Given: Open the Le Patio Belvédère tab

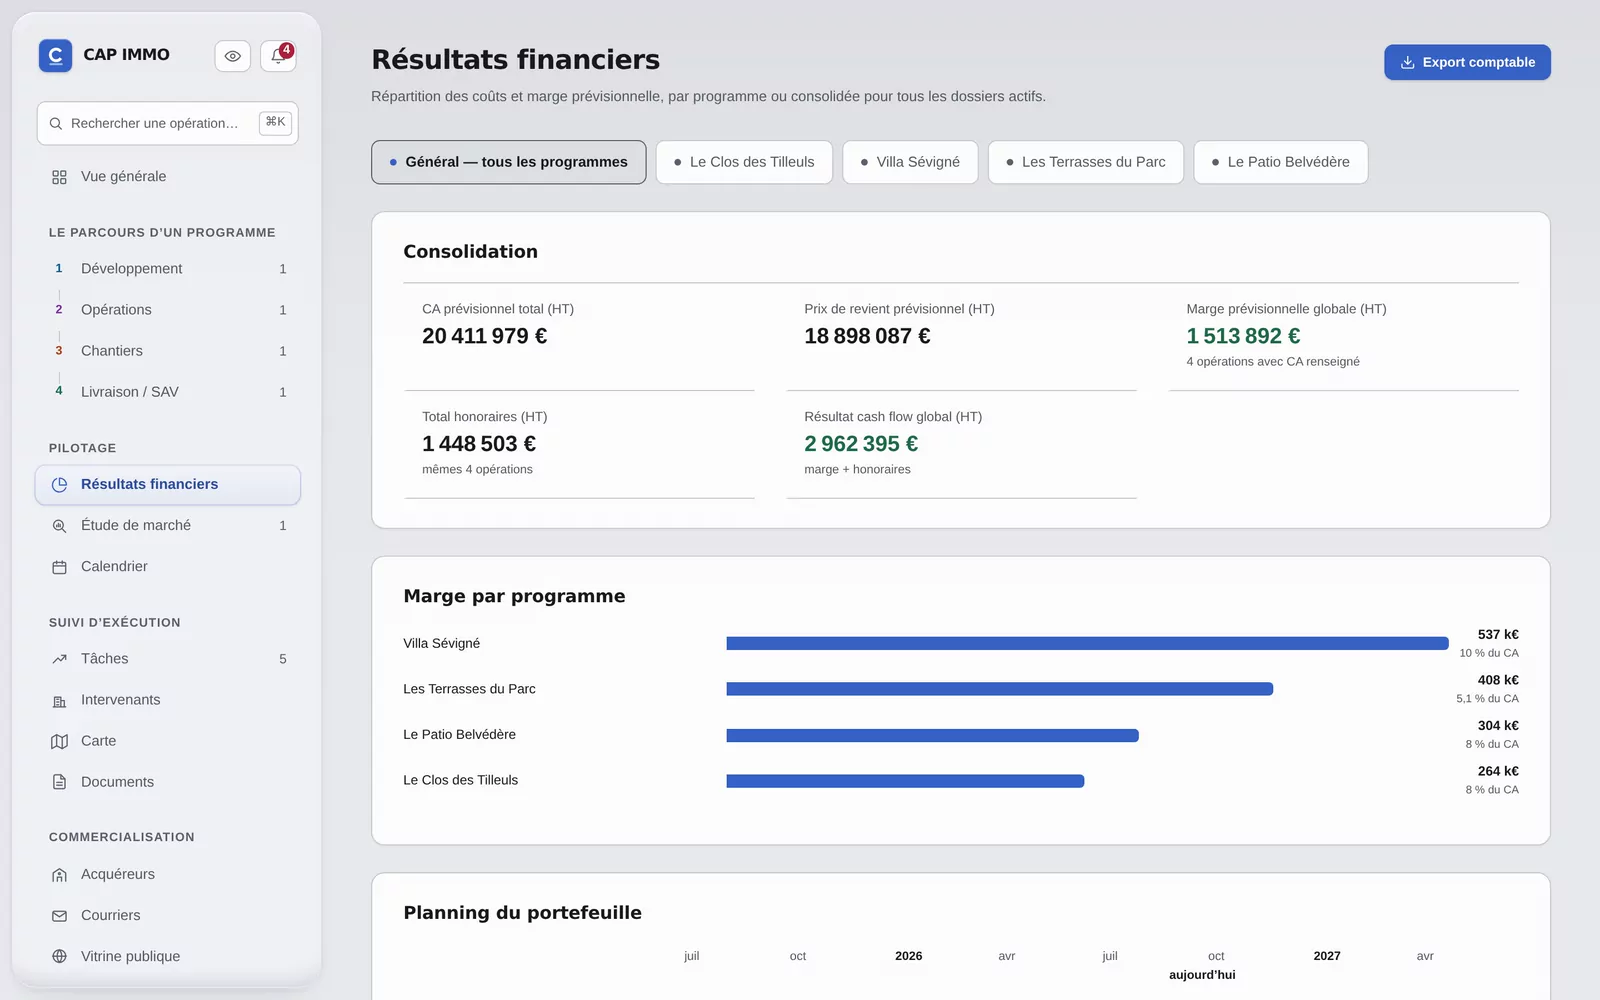Looking at the screenshot, I should click(1281, 162).
